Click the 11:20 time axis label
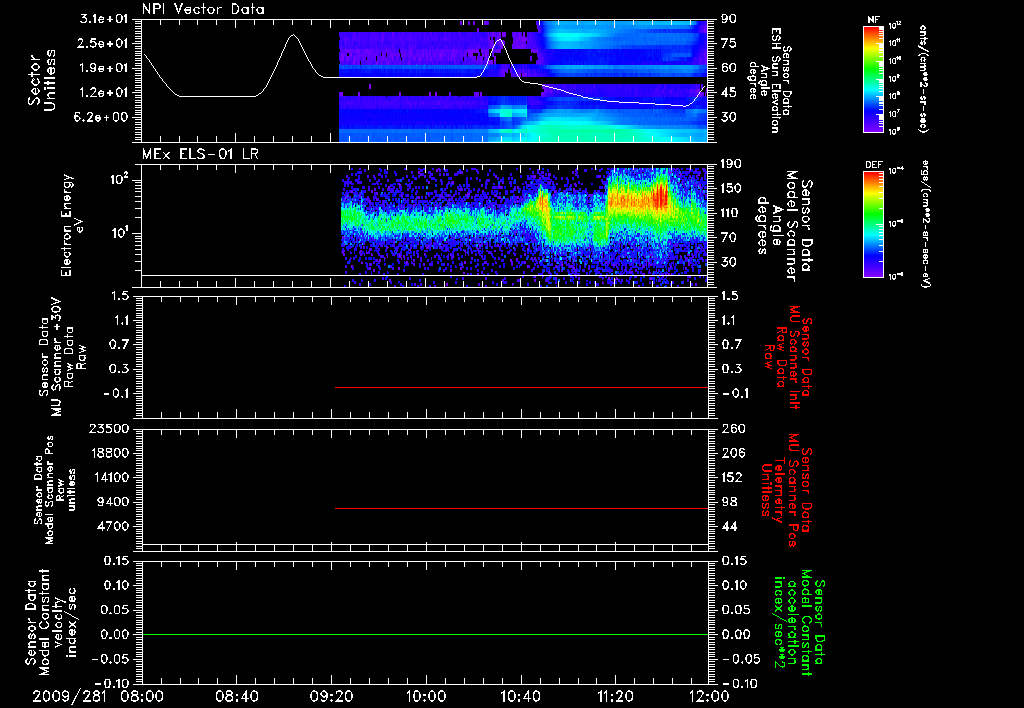The height and width of the screenshot is (708, 1024). (x=615, y=696)
